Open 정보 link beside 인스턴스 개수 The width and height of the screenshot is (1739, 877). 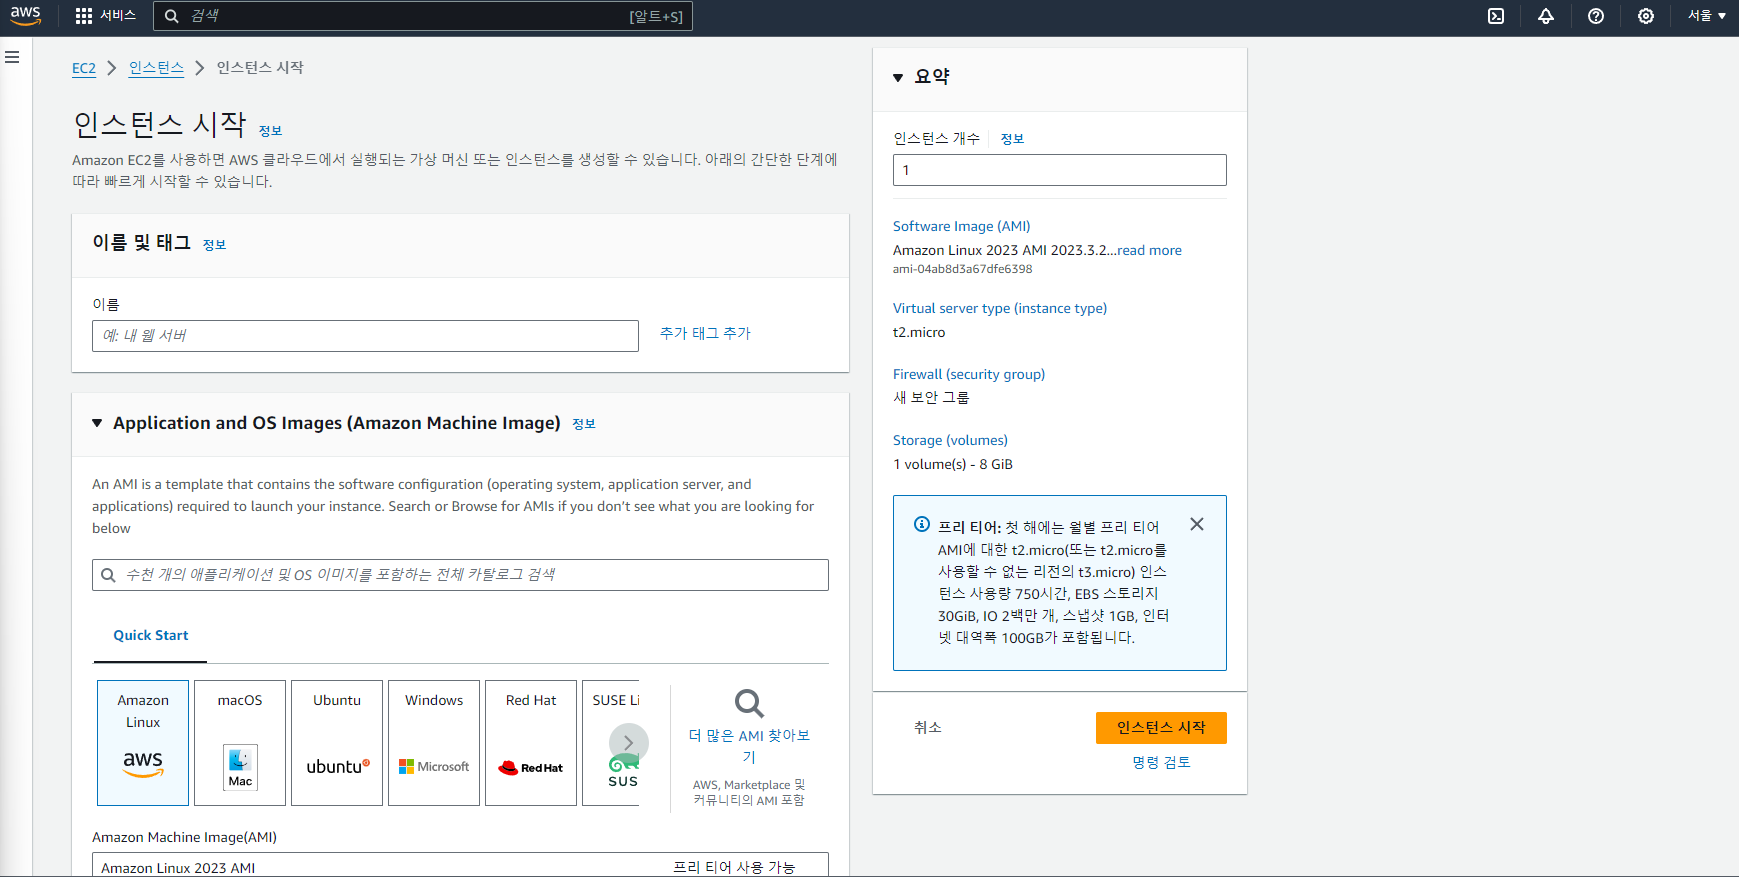1012,139
